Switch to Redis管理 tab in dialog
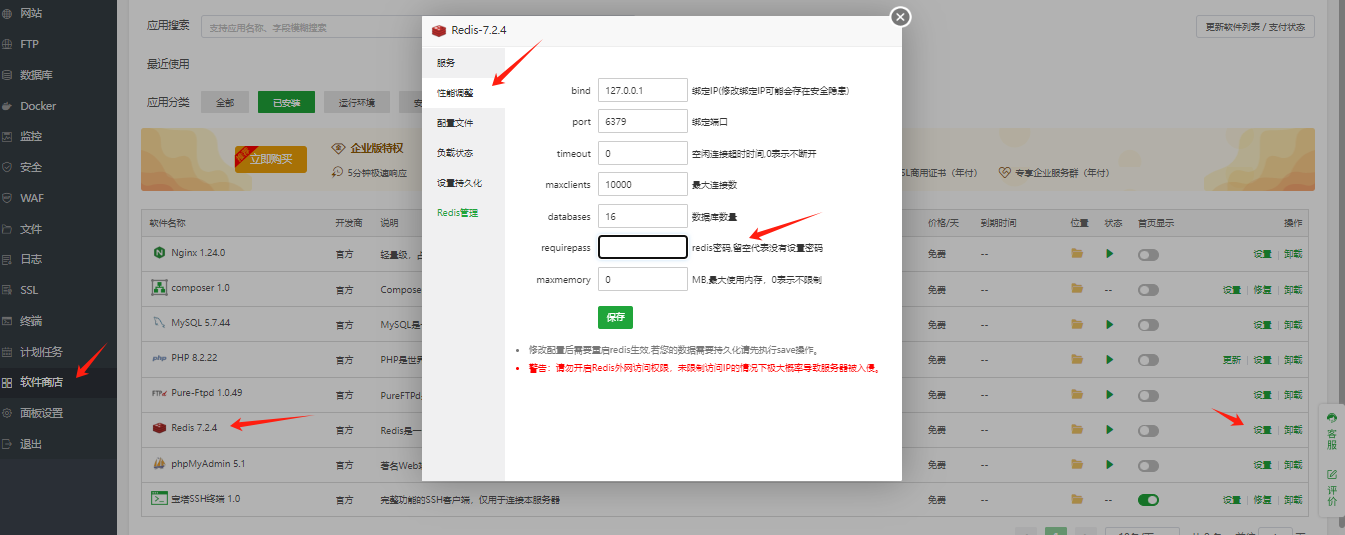This screenshot has height=535, width=1345. [x=463, y=213]
